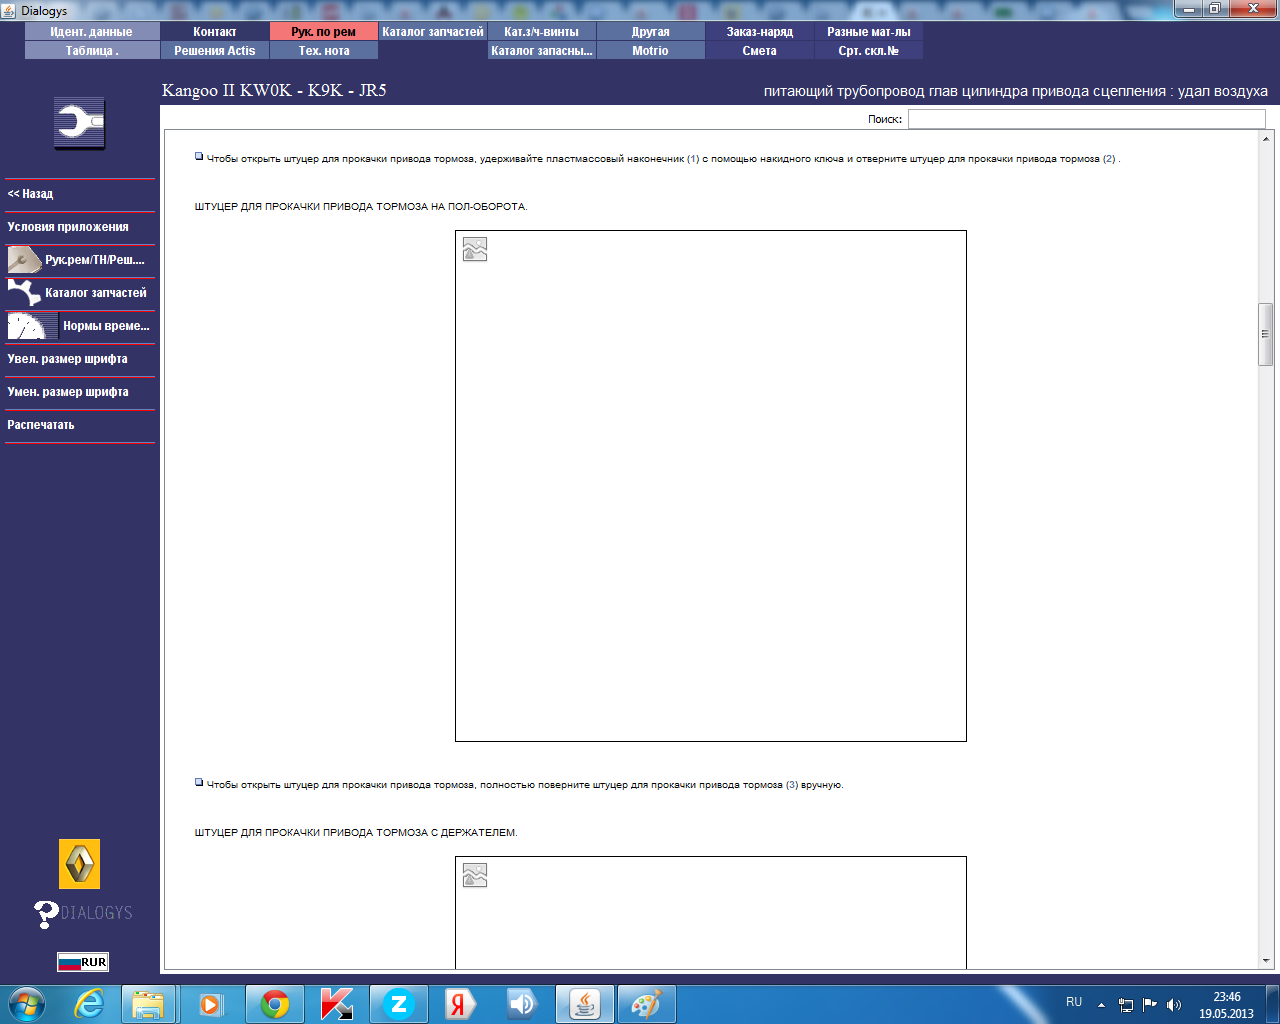The image size is (1280, 1024).
Task: Click Распечатать to print the page
Action: pos(41,425)
